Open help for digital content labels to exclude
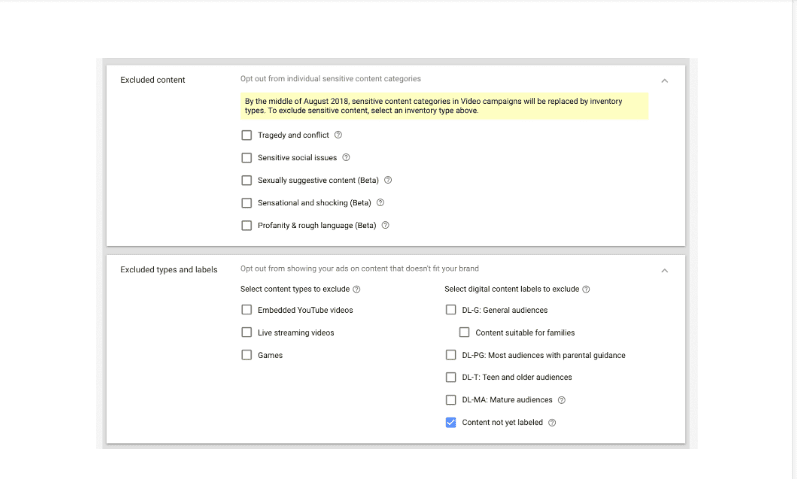 pyautogui.click(x=586, y=290)
